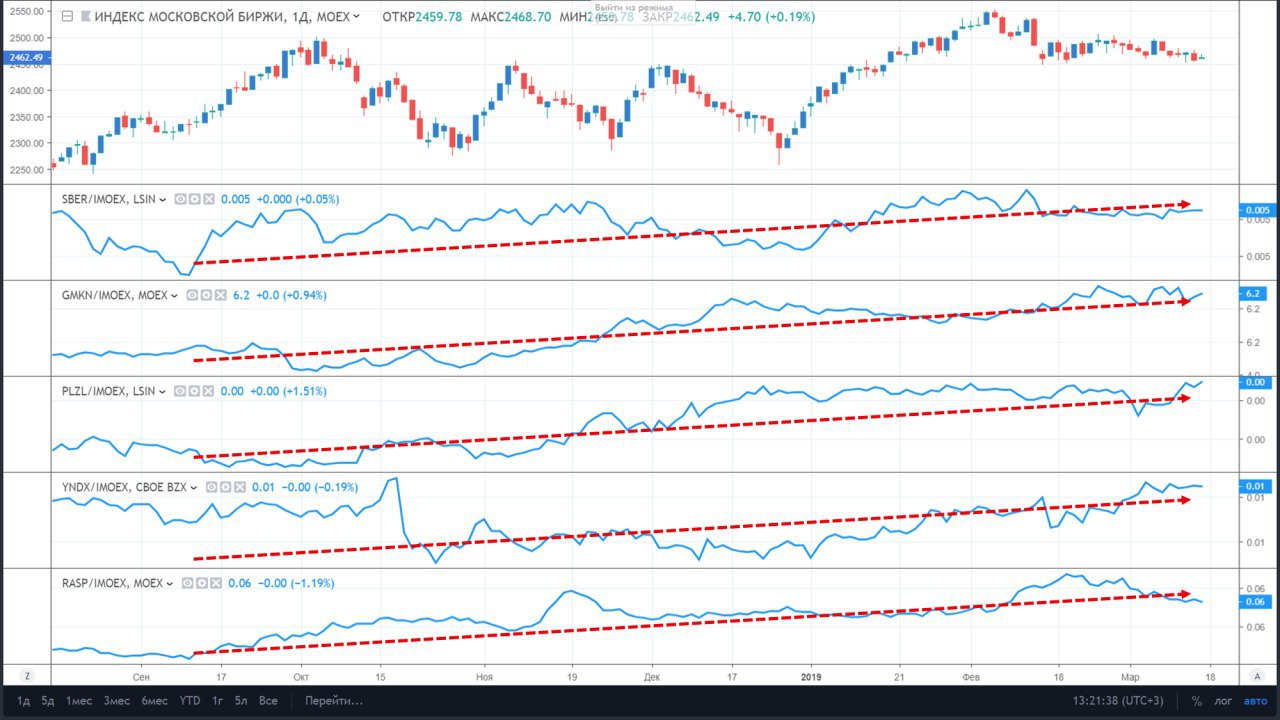Click the 2550.00 price axis label

click(26, 12)
